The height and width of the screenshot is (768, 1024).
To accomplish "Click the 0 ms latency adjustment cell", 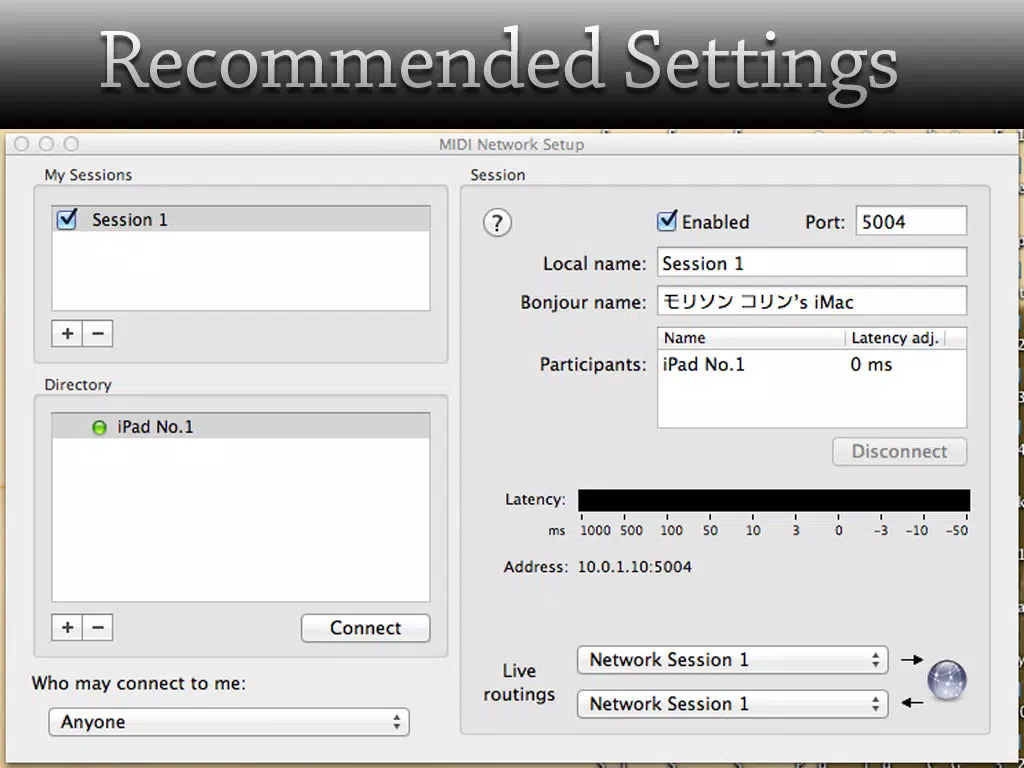I will [x=871, y=364].
